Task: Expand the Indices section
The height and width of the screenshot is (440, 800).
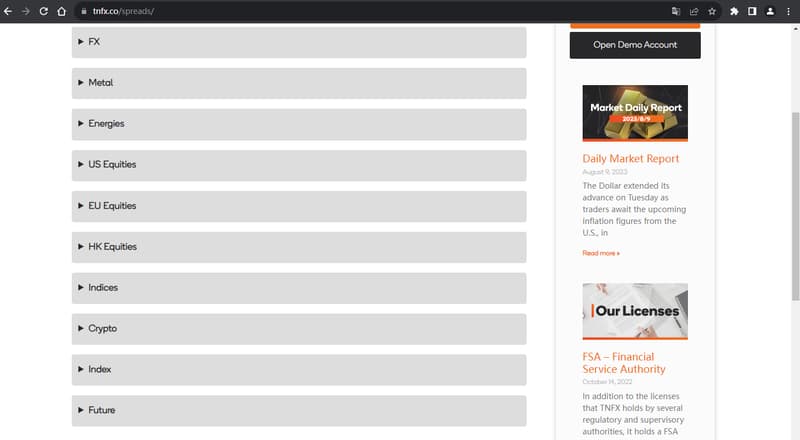Action: tap(299, 288)
